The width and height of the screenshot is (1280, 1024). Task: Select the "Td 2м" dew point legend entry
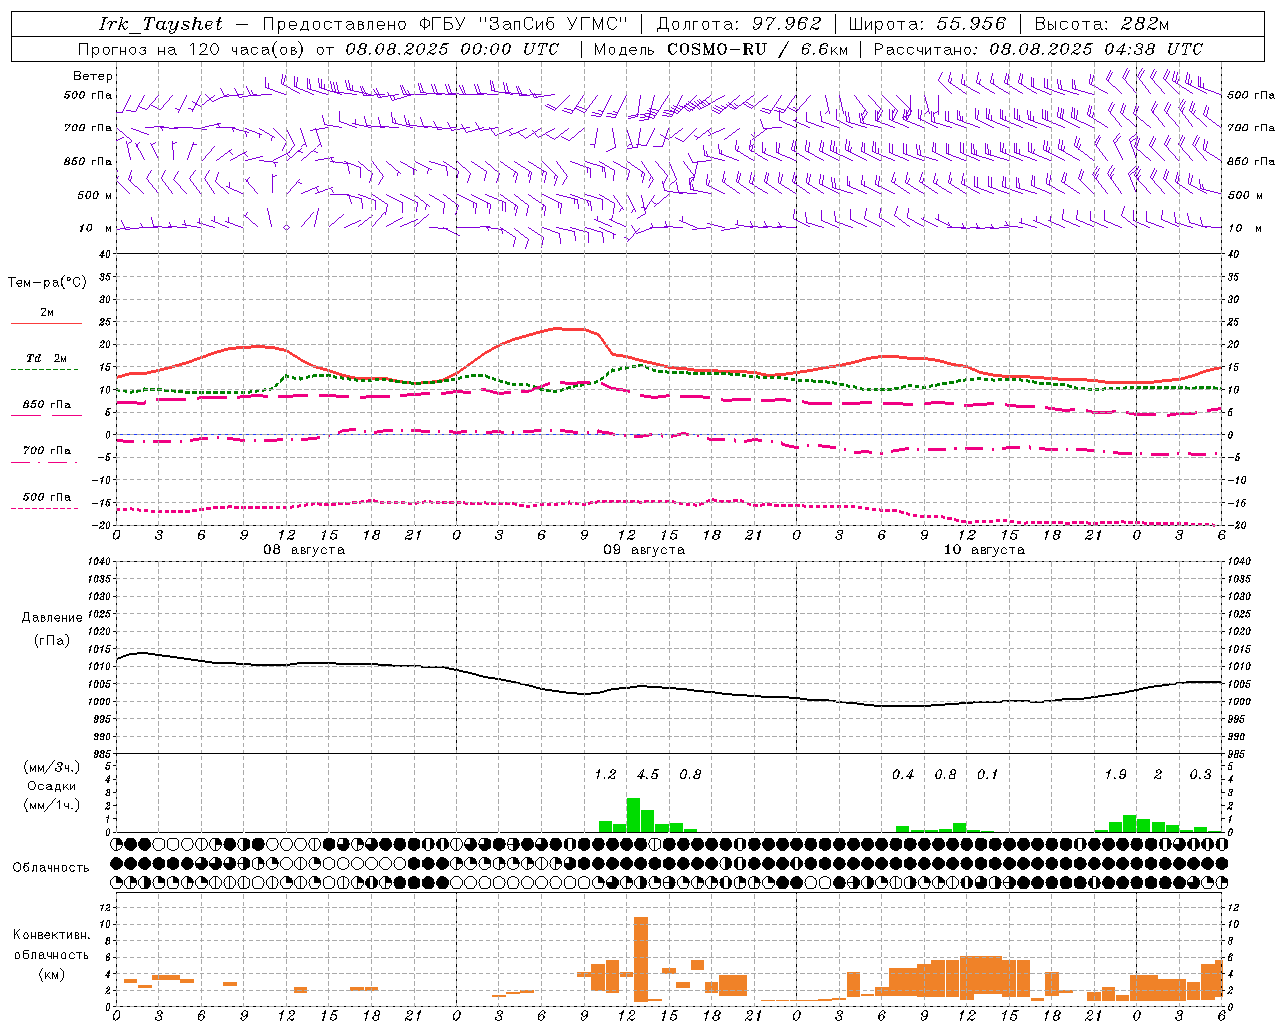[46, 358]
